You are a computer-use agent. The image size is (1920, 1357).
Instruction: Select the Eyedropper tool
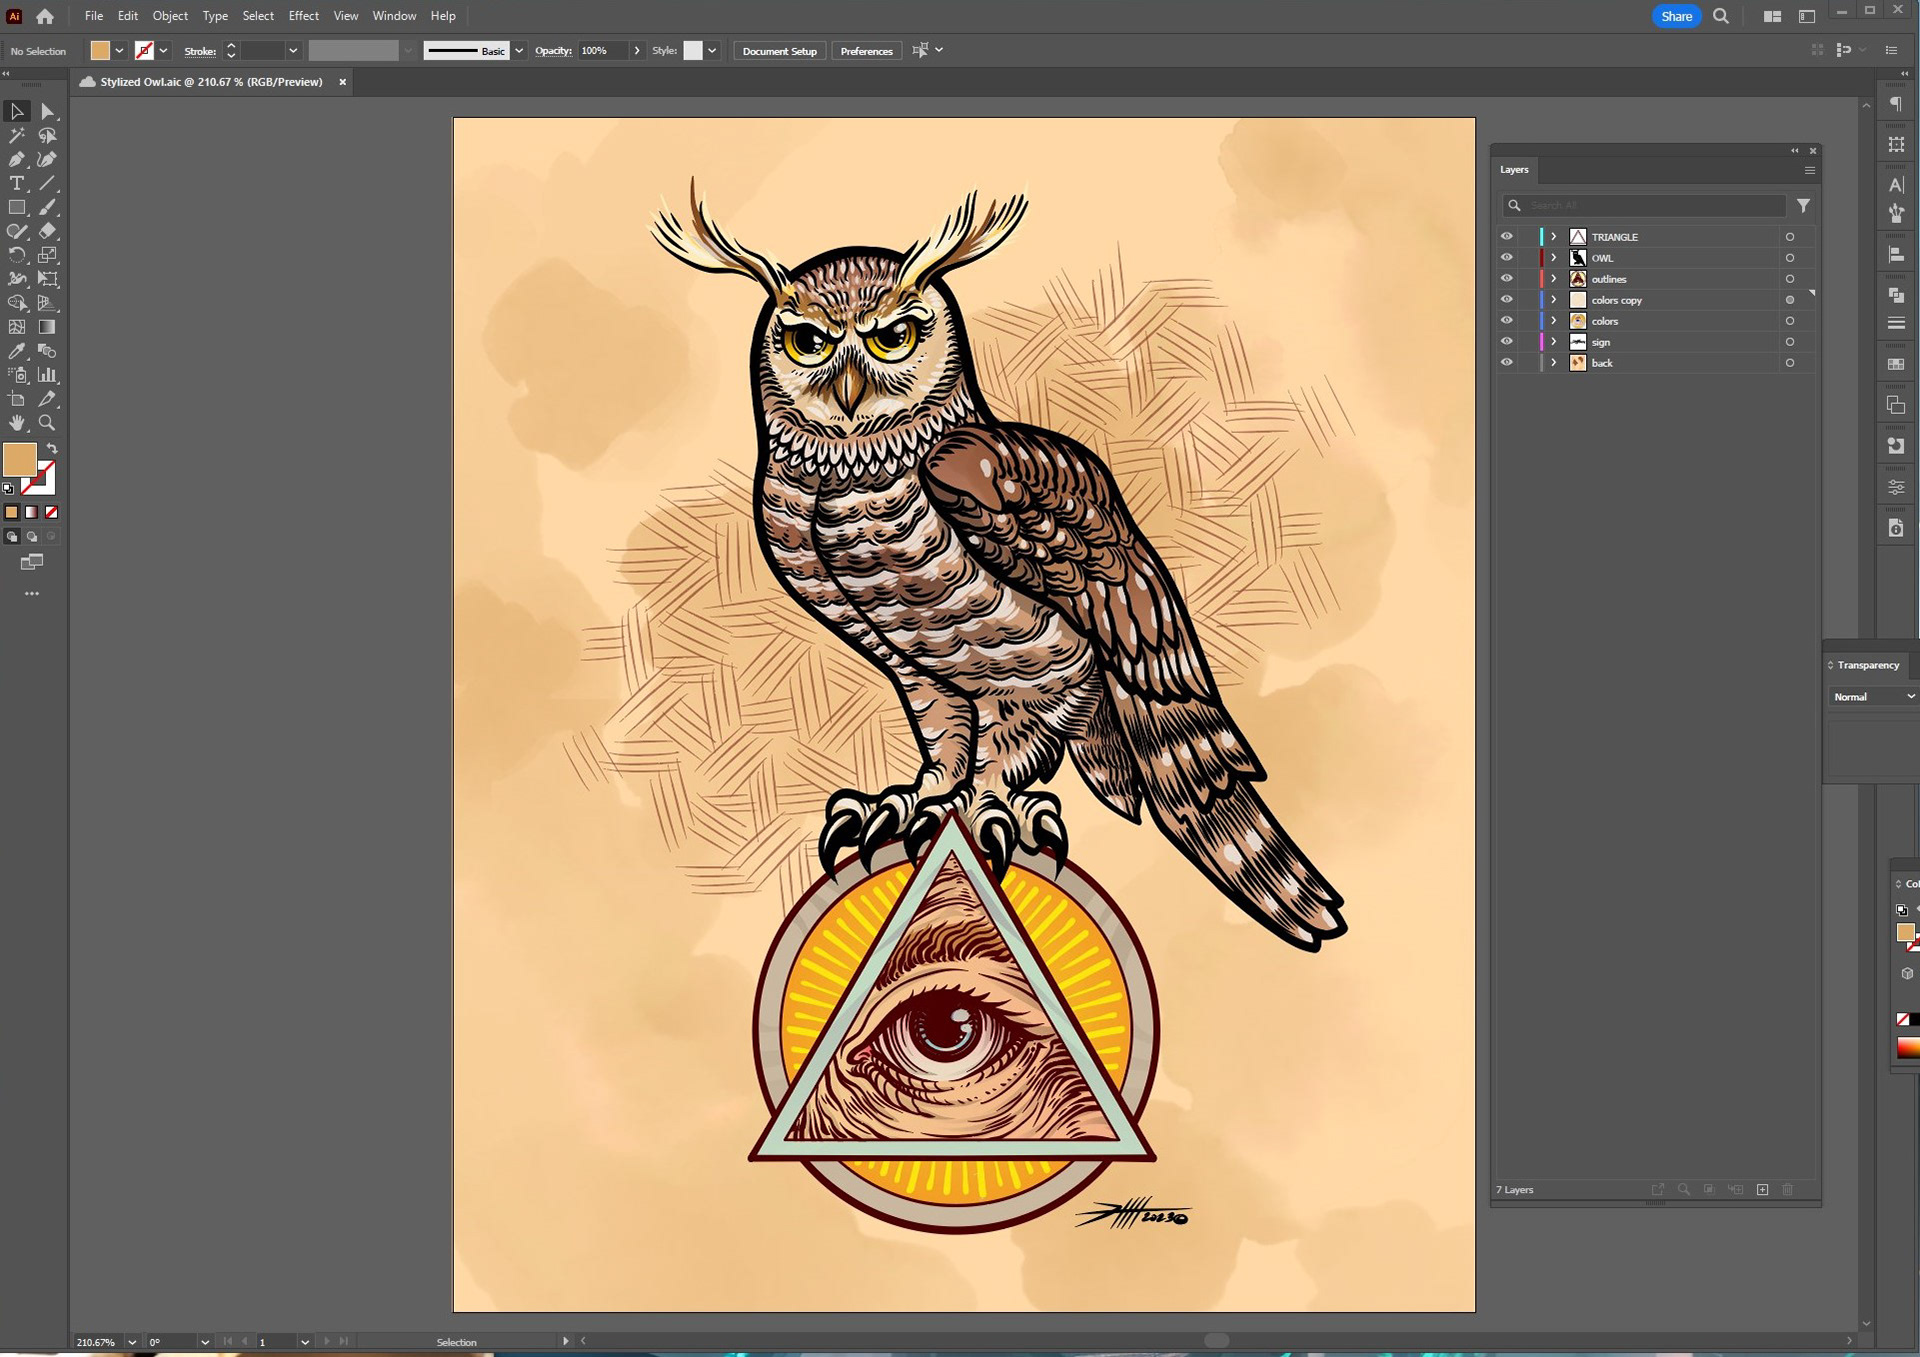point(17,351)
